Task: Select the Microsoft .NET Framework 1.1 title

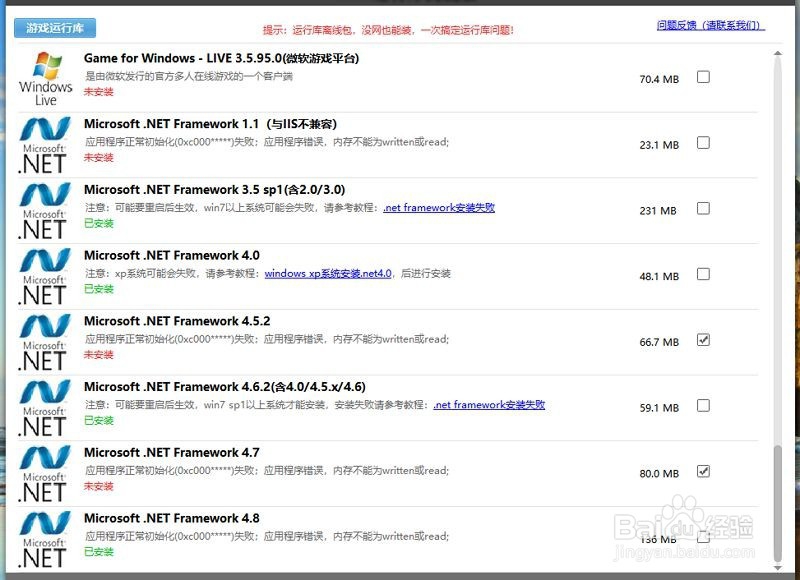Action: click(210, 124)
